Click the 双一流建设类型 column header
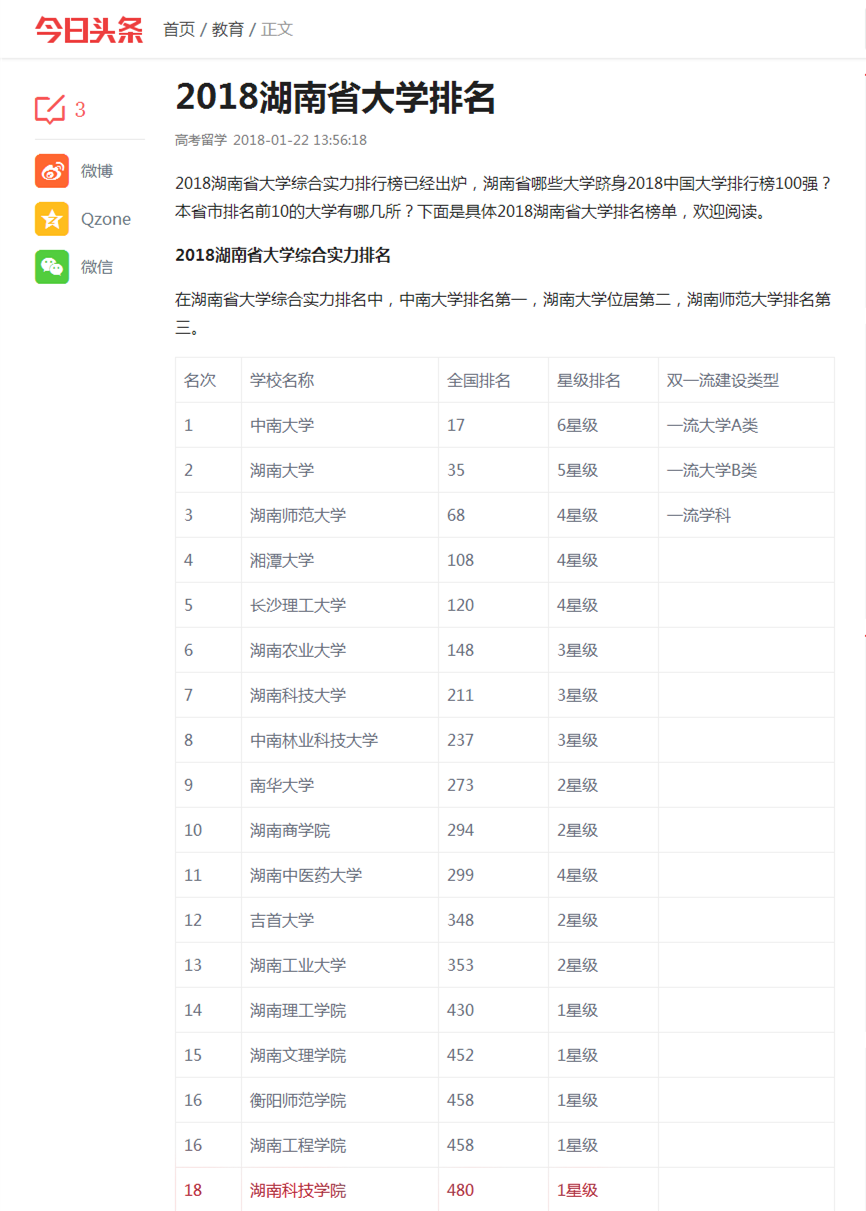The image size is (866, 1211). 722,380
